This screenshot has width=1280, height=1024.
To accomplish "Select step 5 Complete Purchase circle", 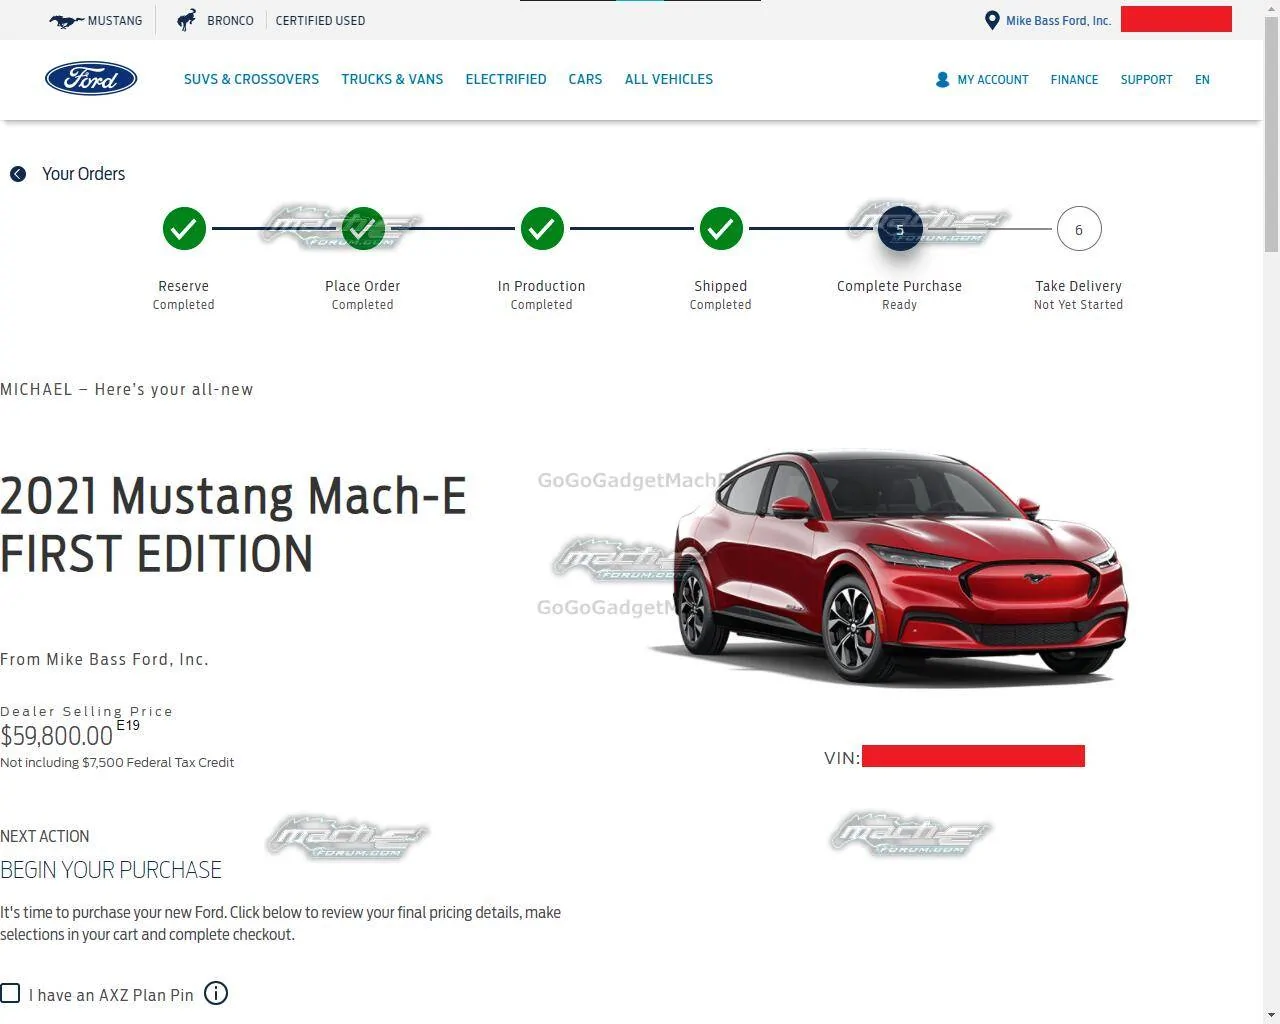I will point(900,229).
